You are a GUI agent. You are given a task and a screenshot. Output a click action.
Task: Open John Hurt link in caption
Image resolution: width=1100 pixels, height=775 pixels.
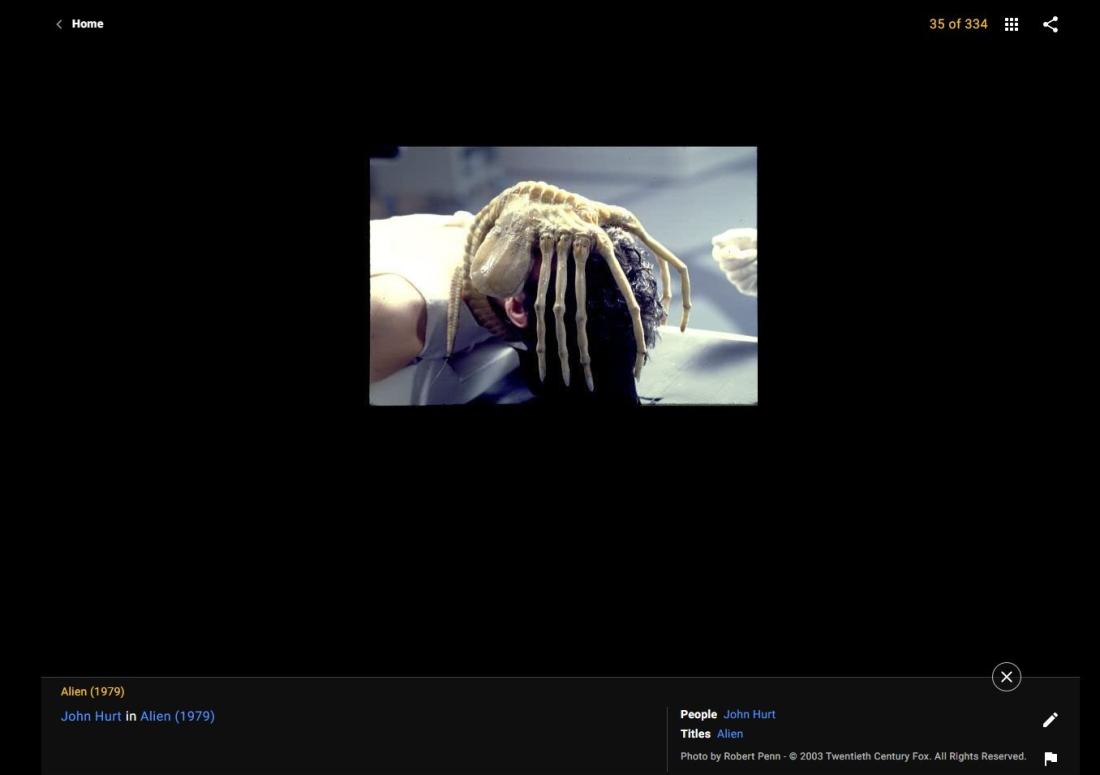[x=90, y=716]
